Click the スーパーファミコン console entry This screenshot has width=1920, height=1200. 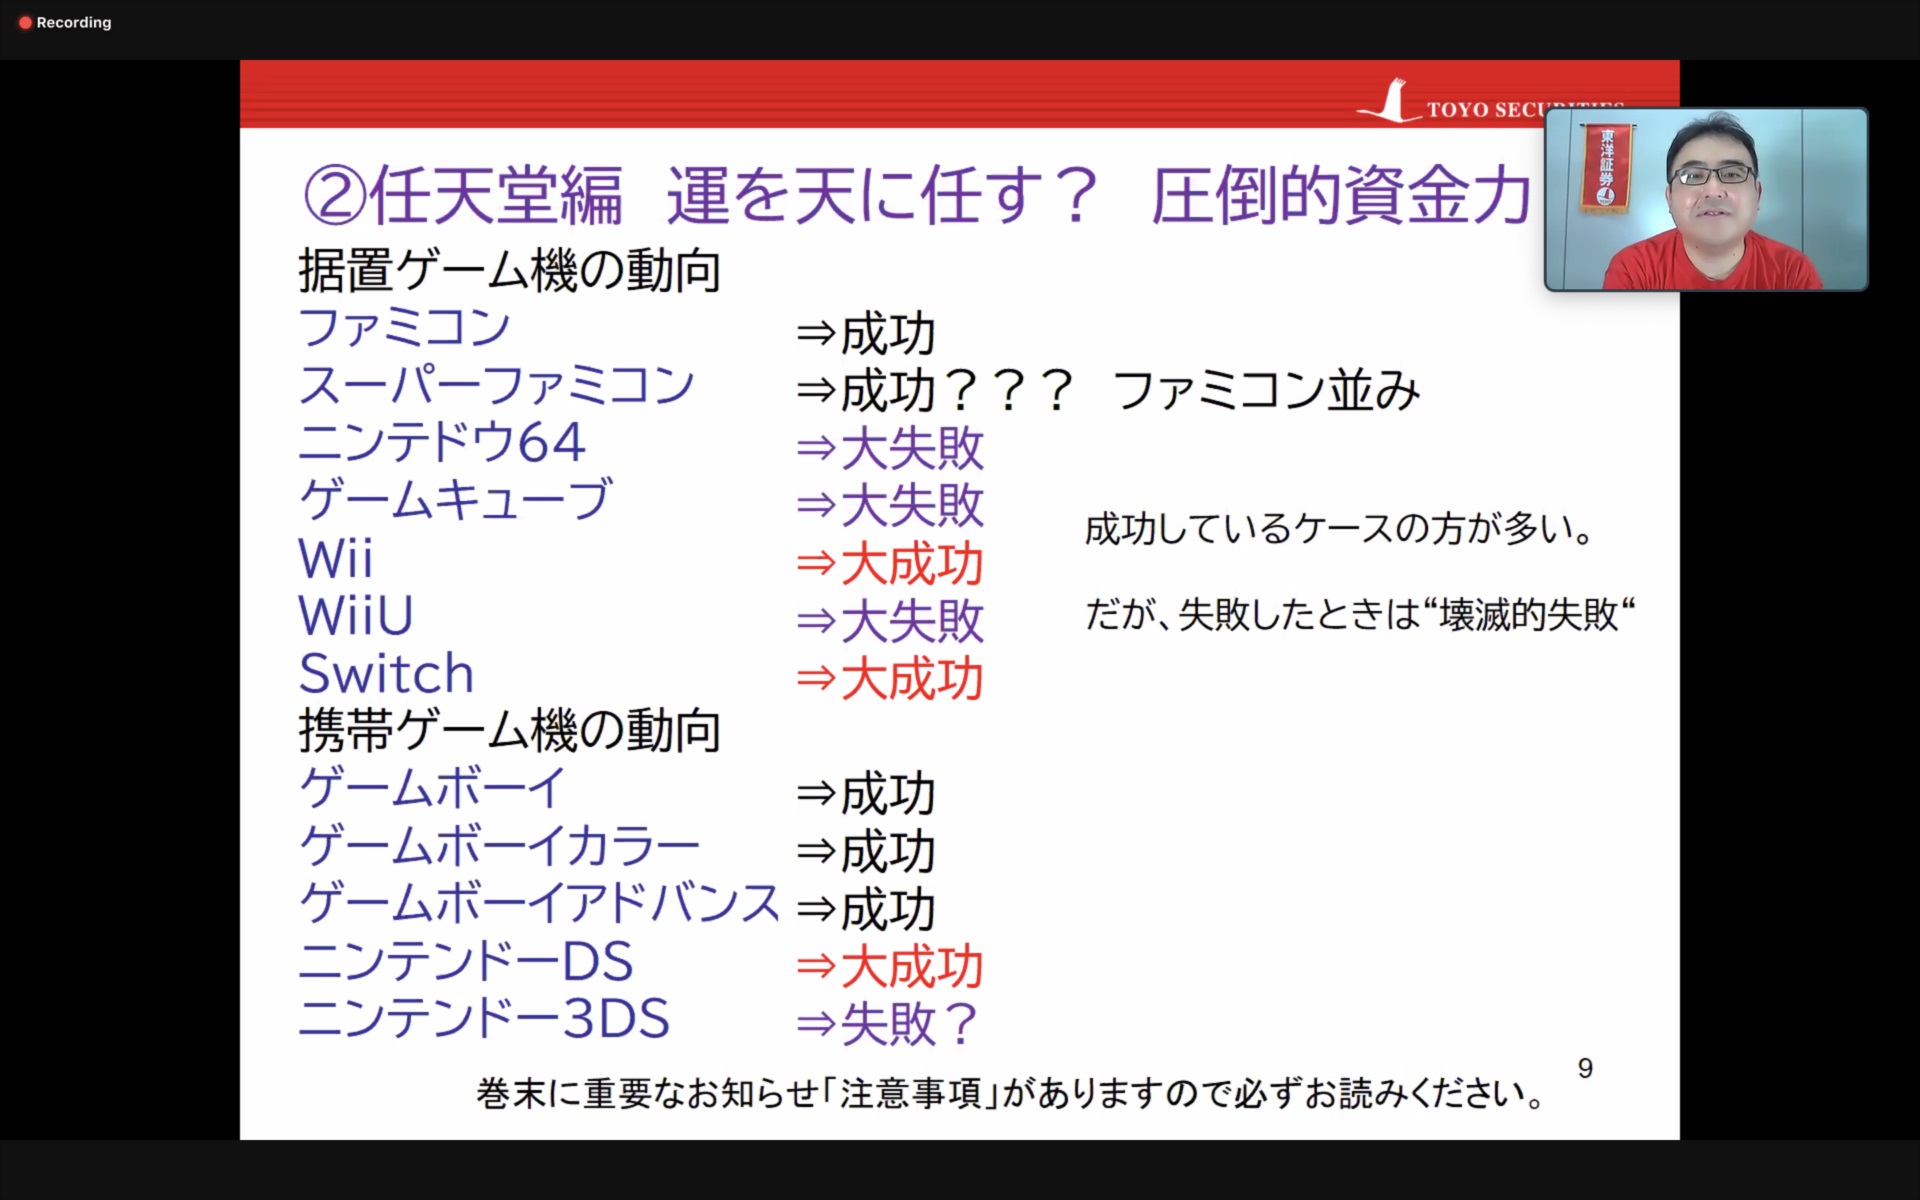point(496,386)
